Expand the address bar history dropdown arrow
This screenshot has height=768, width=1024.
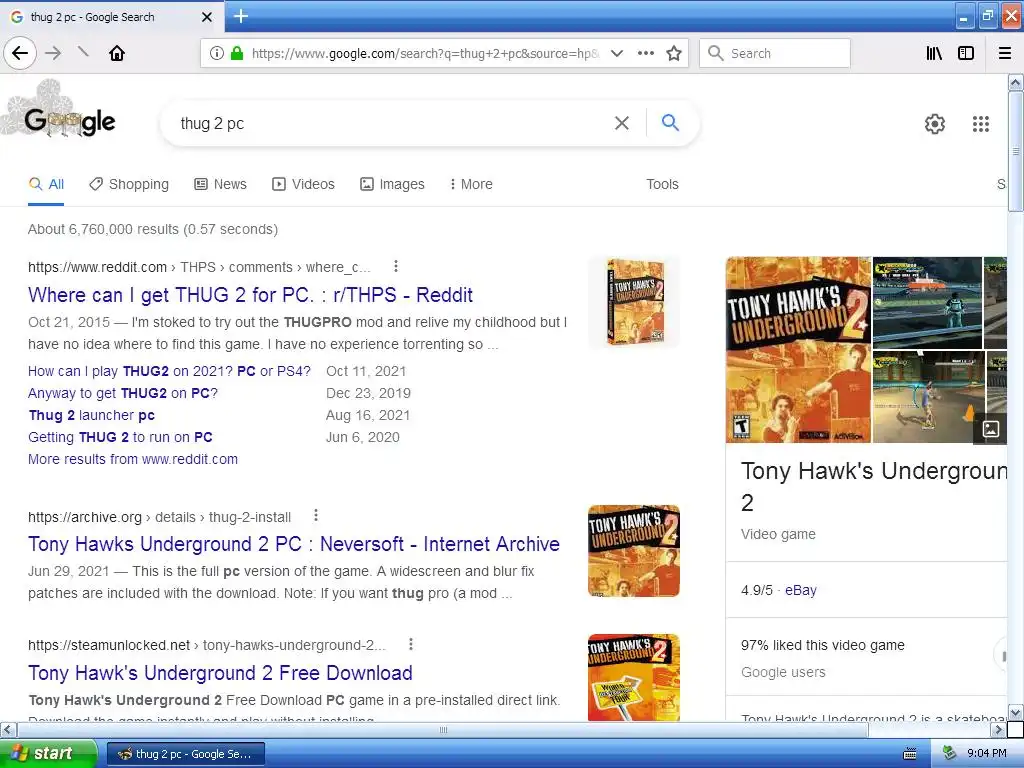pos(616,53)
